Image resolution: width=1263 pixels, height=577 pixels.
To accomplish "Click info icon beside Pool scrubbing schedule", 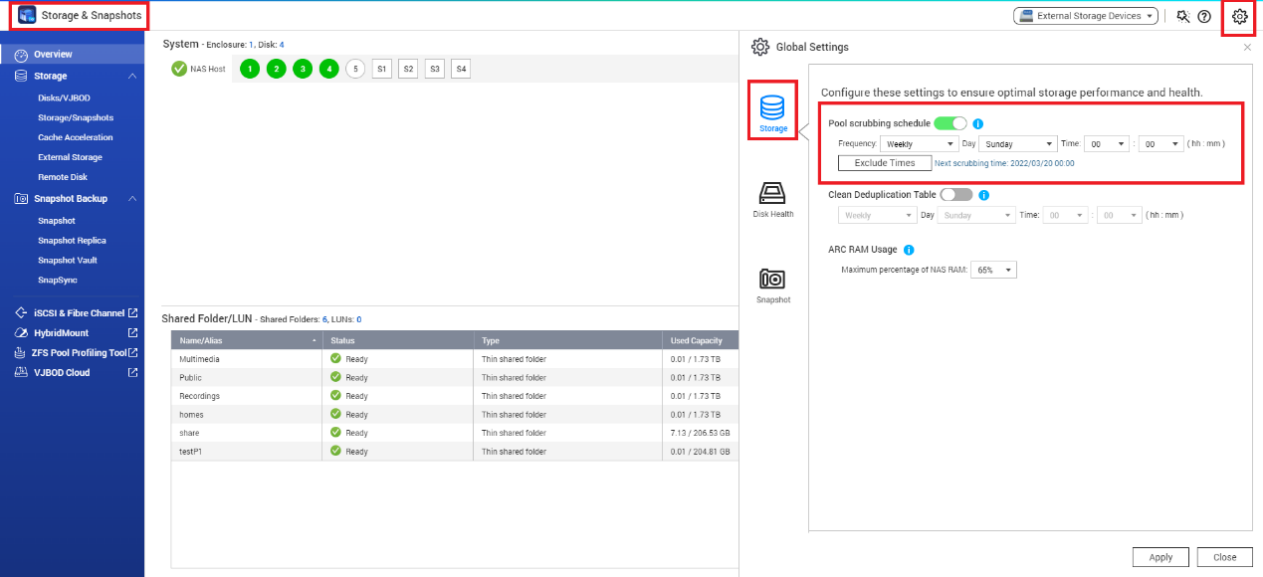I will (978, 124).
